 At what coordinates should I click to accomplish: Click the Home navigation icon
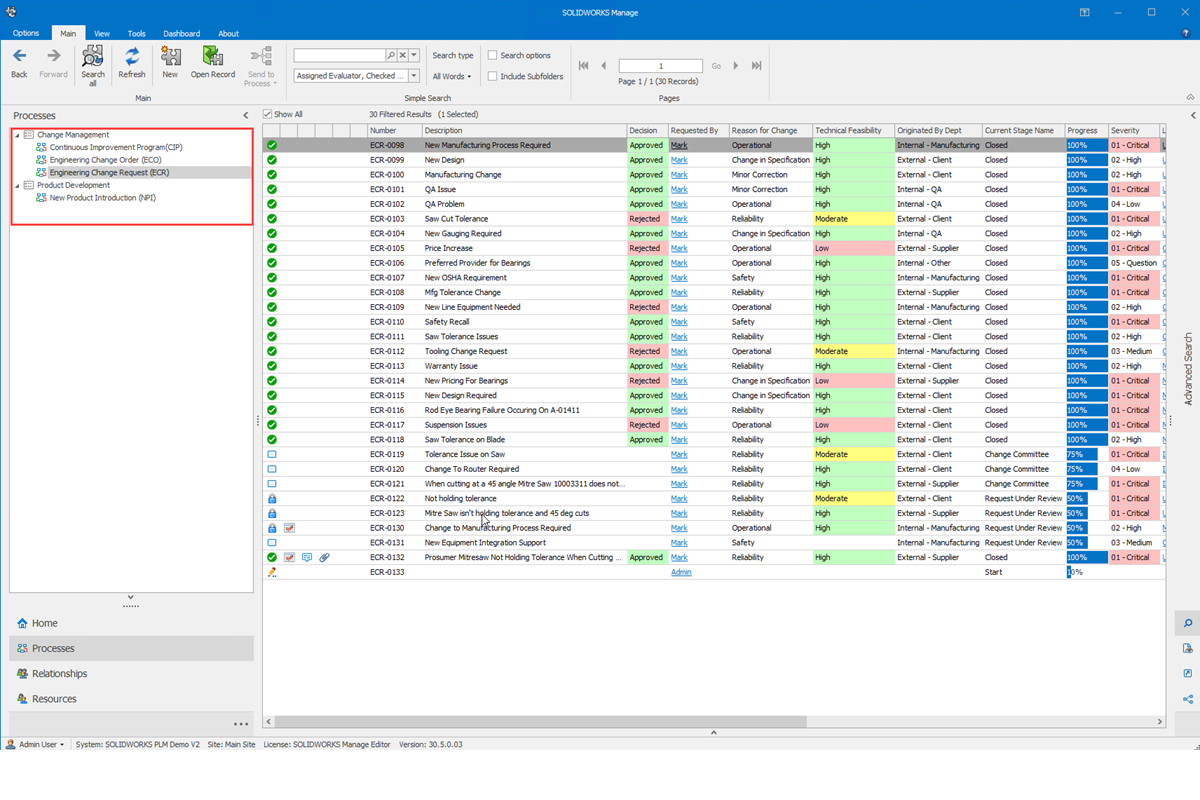coord(22,623)
